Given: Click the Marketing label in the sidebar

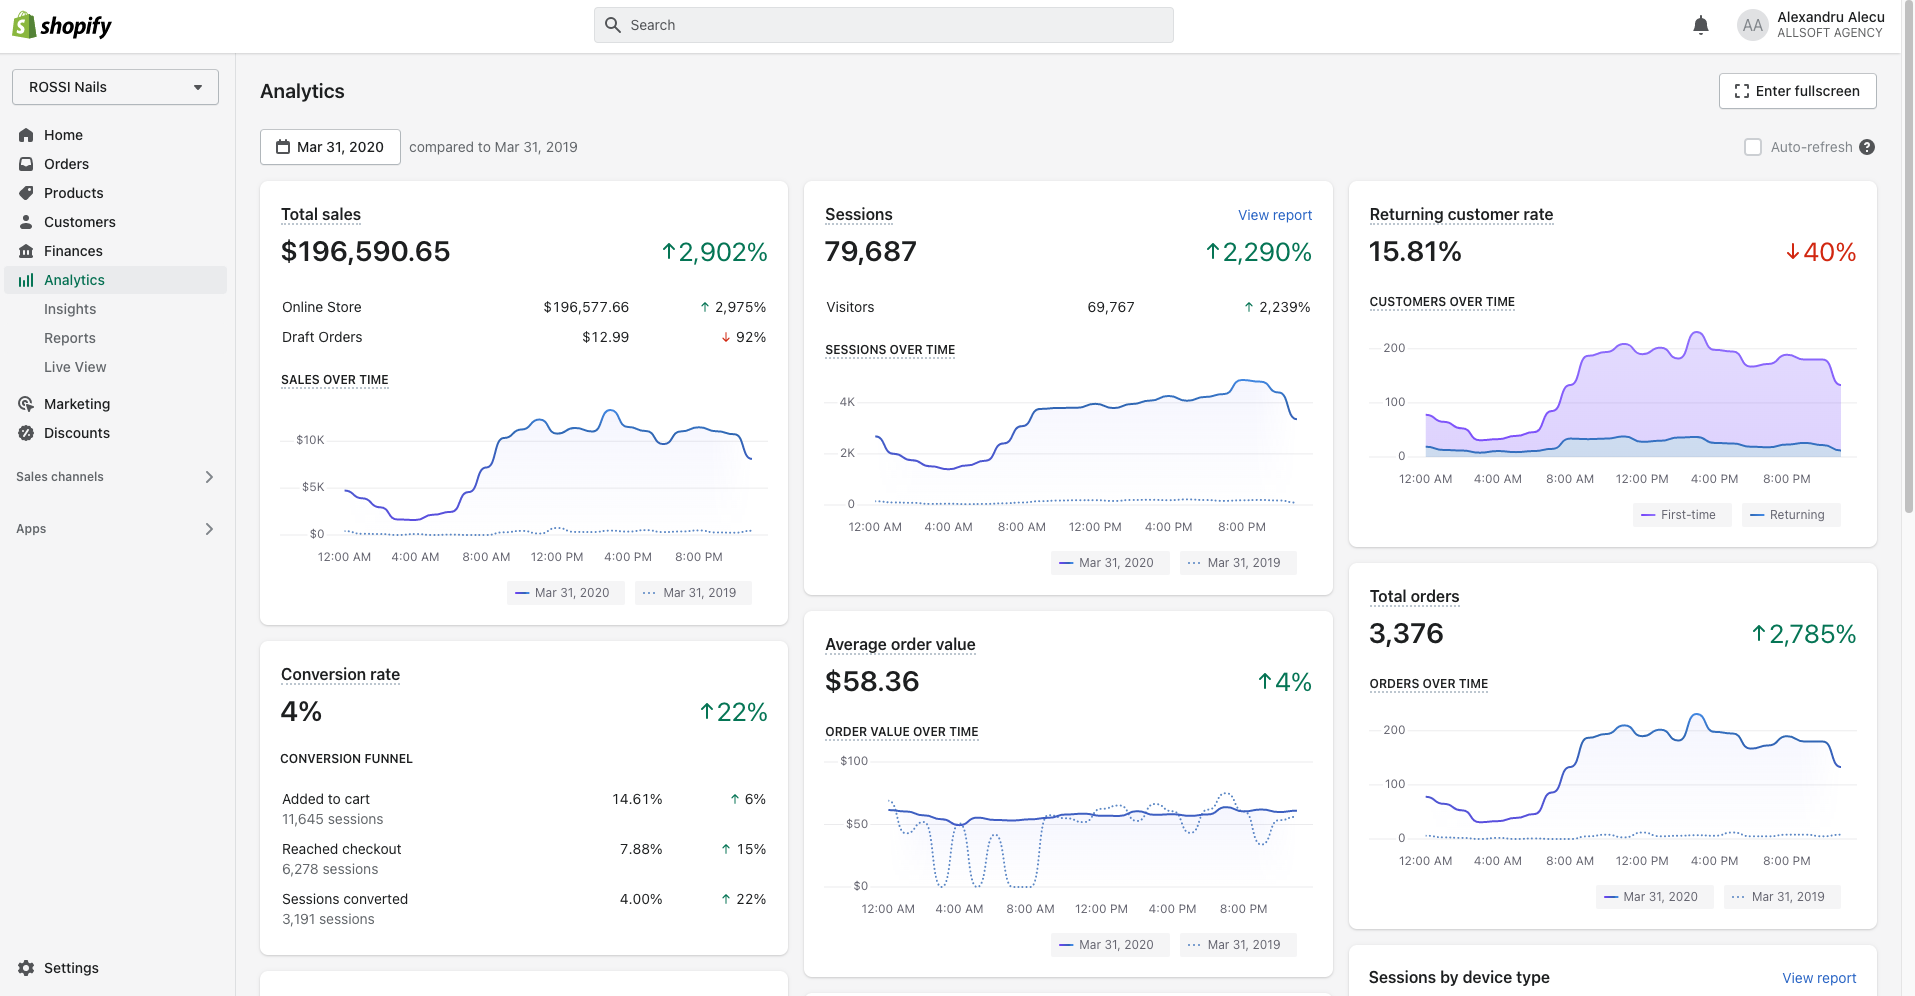Looking at the screenshot, I should point(77,404).
